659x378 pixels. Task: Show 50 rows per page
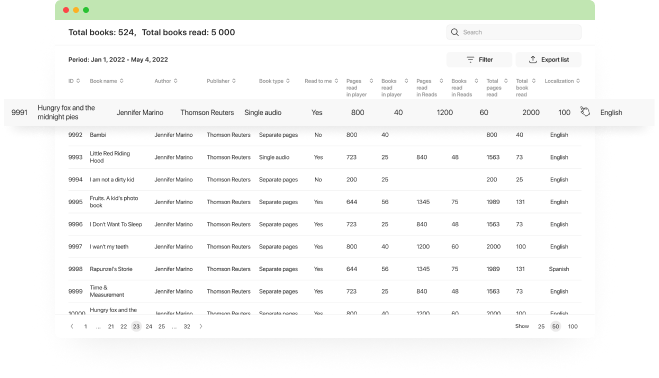tap(556, 326)
